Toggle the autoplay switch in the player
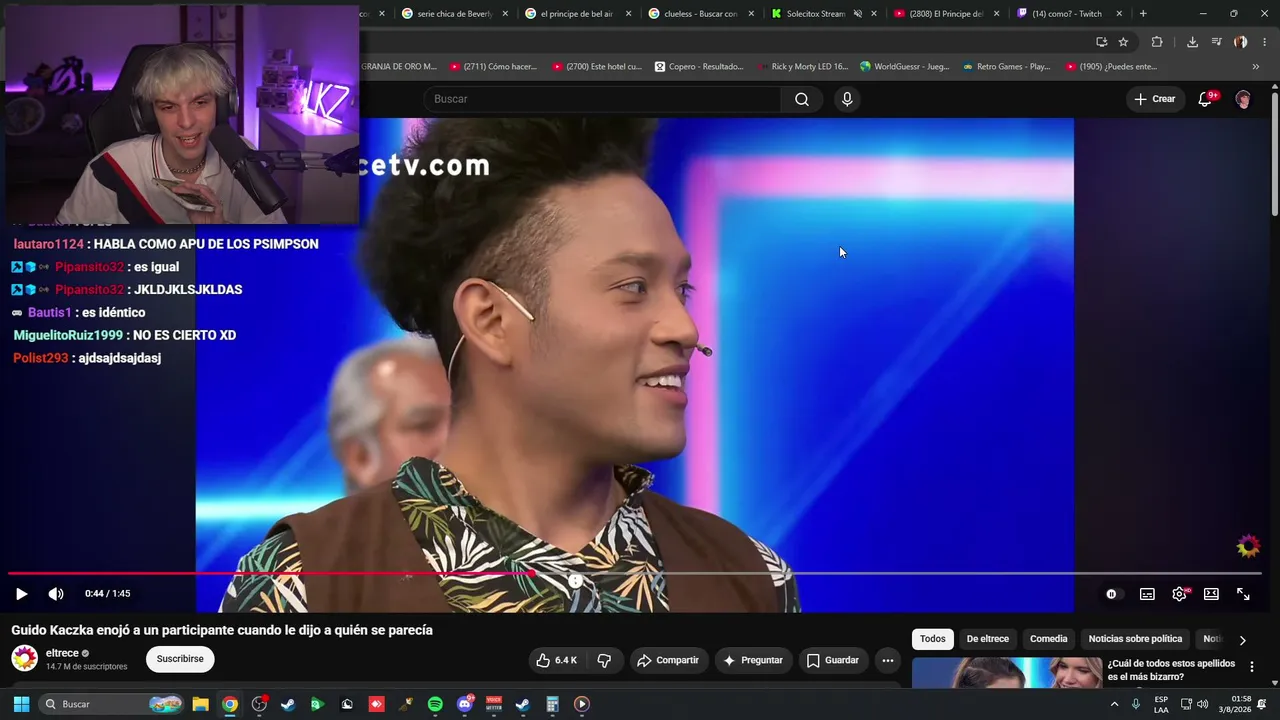The height and width of the screenshot is (720, 1280). click(1111, 594)
